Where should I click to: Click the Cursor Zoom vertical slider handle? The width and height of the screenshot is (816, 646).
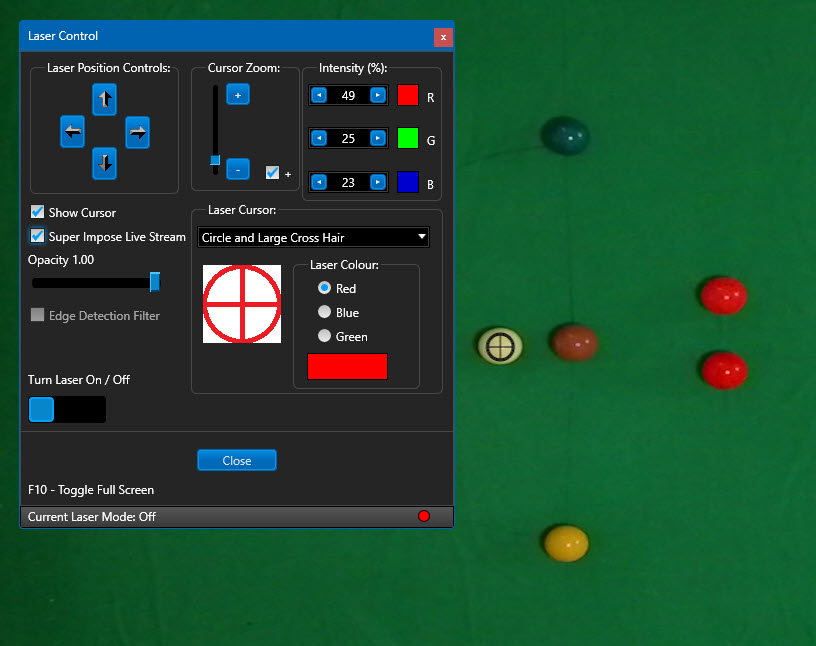pyautogui.click(x=215, y=160)
